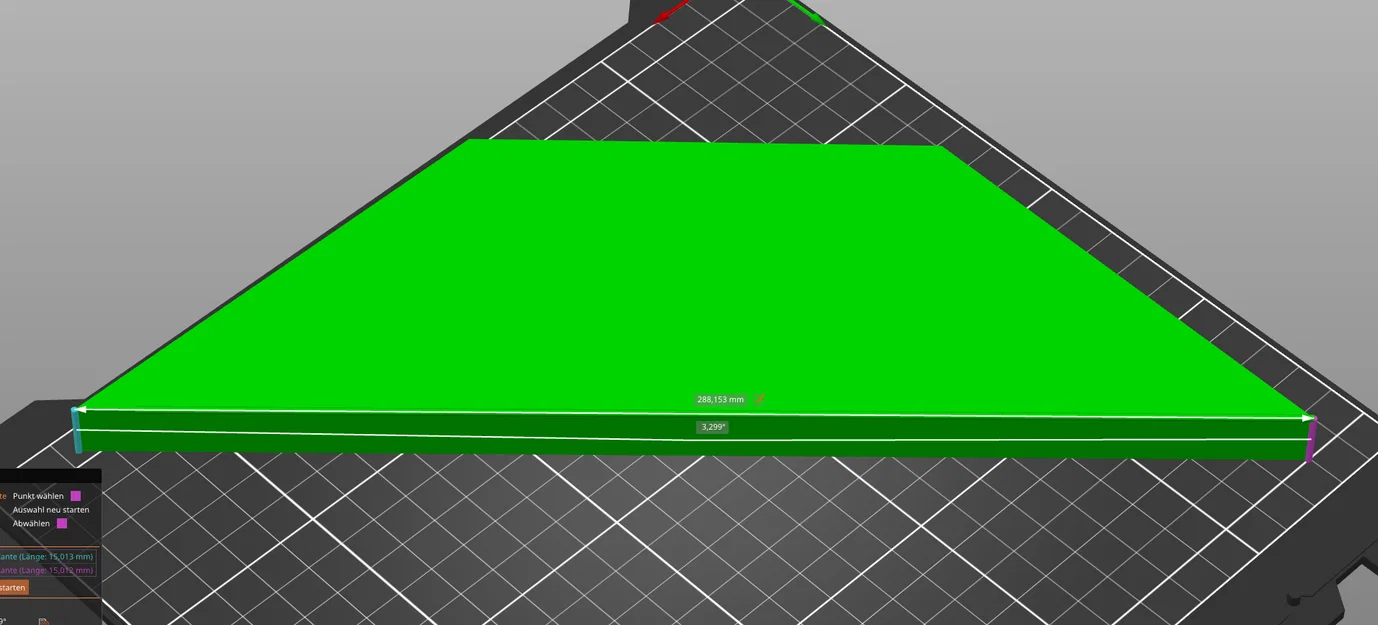Screen dimensions: 1378x625
Task: Click the Auswahl neu starten label
Action: click(x=50, y=510)
